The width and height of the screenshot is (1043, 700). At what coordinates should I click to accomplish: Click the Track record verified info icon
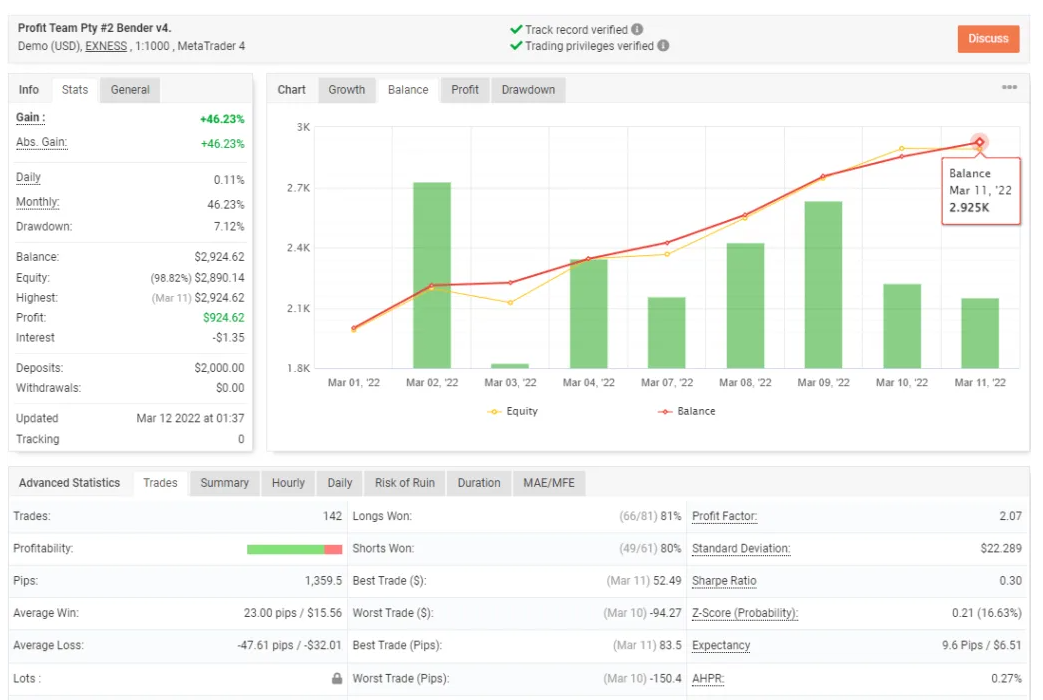pos(637,30)
